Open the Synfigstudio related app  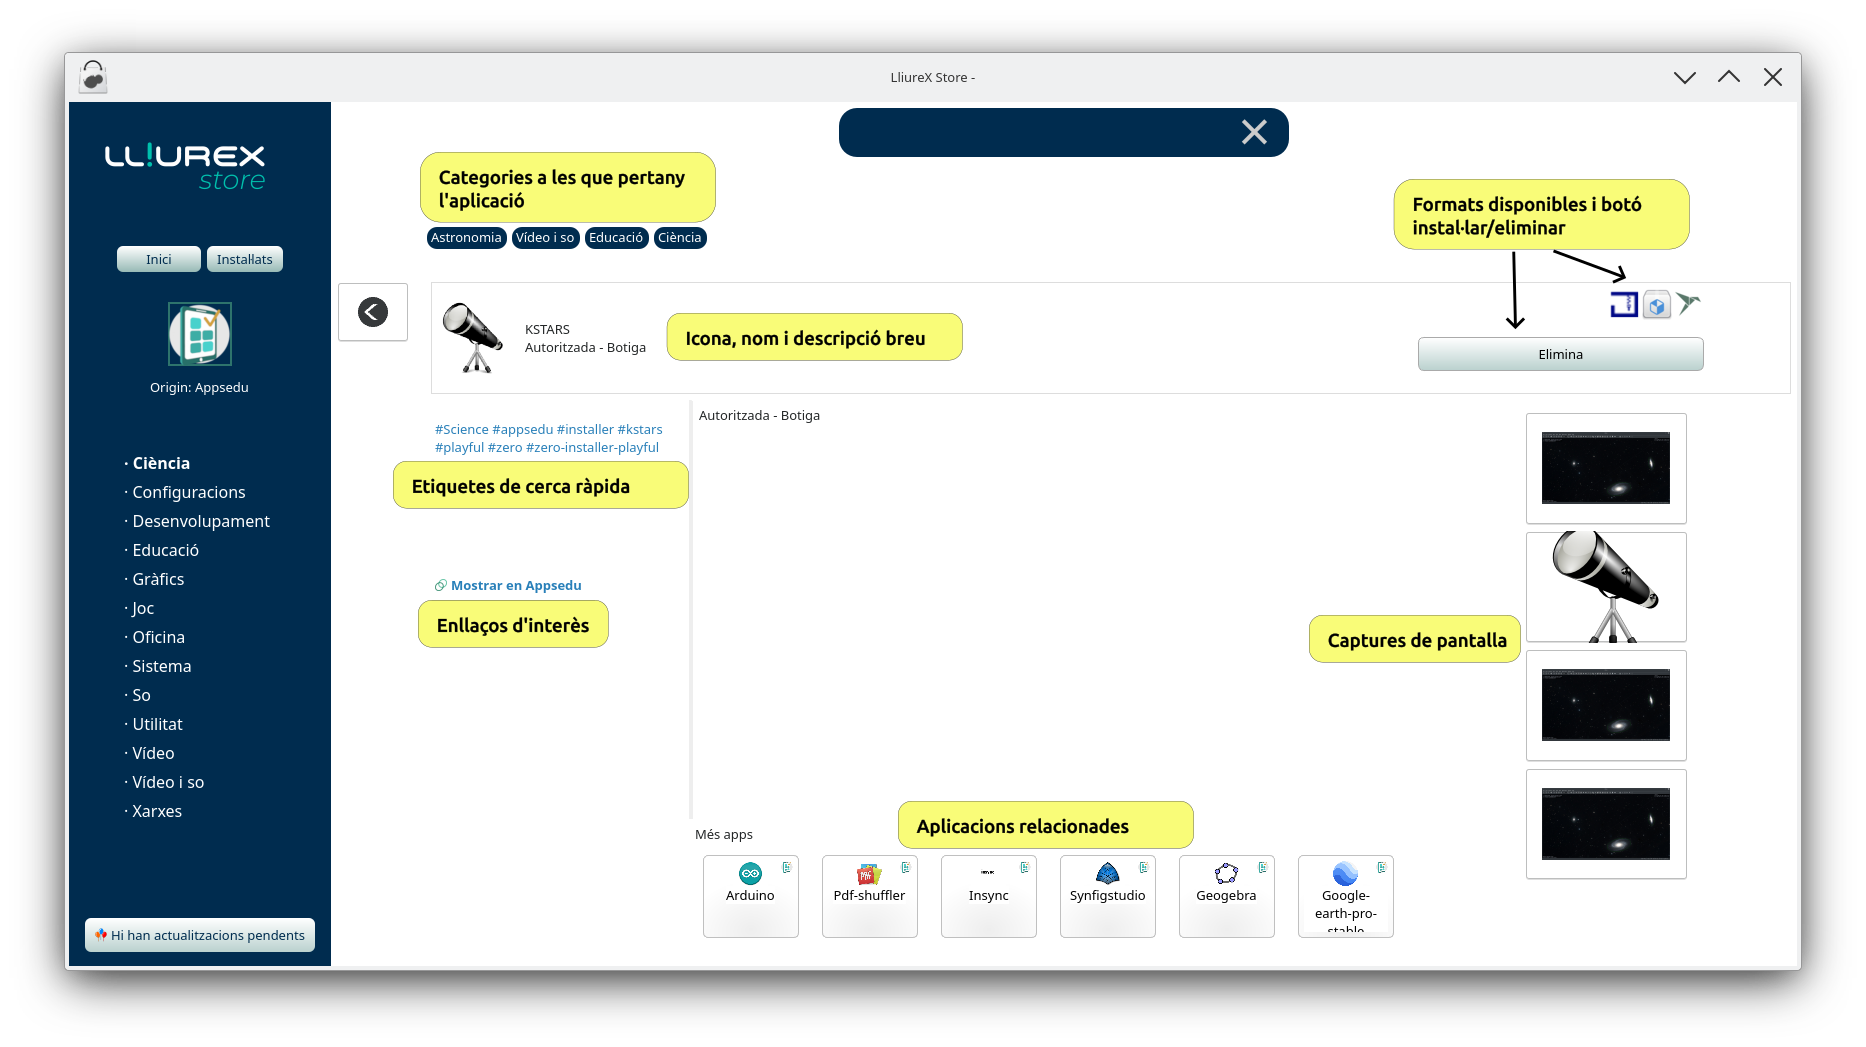pos(1107,895)
